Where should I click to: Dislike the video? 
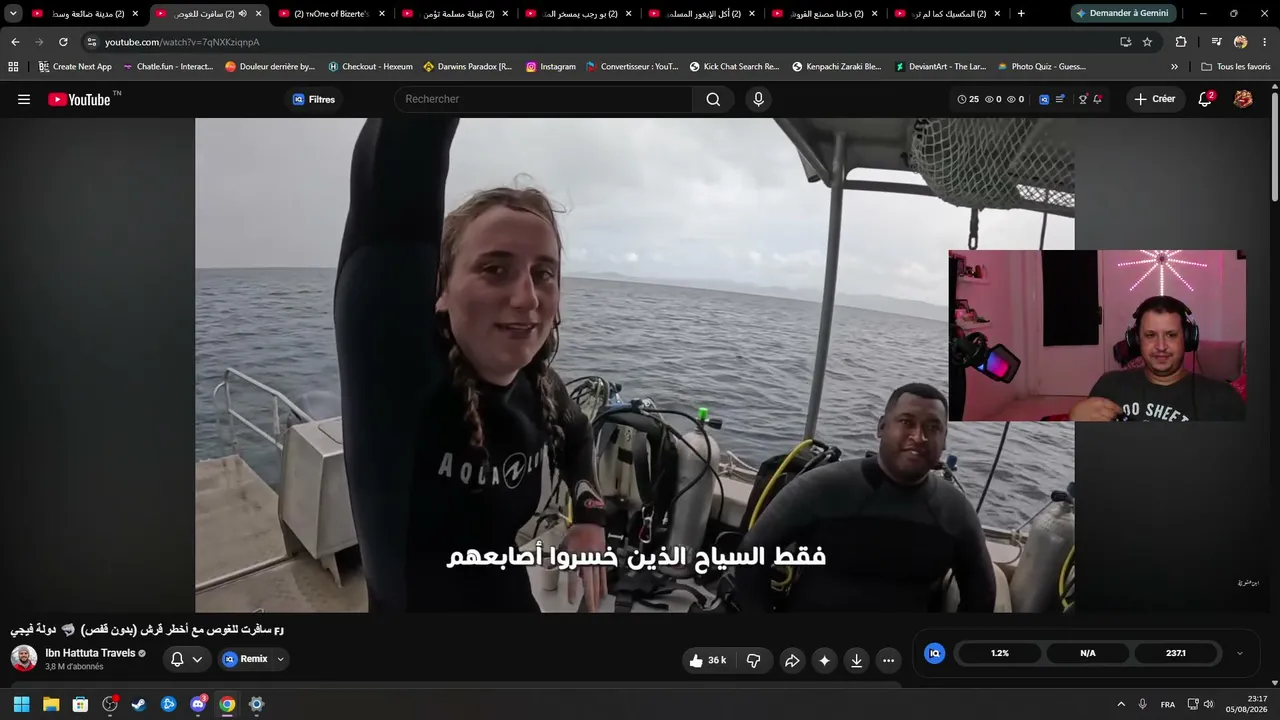[754, 660]
